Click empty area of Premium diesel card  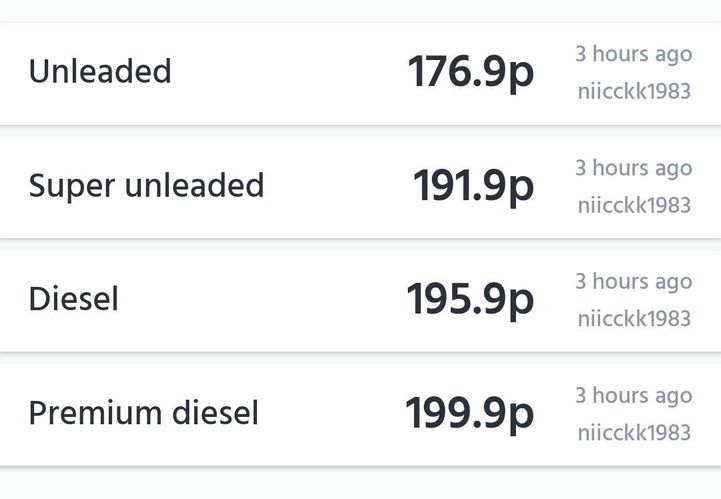(331, 415)
